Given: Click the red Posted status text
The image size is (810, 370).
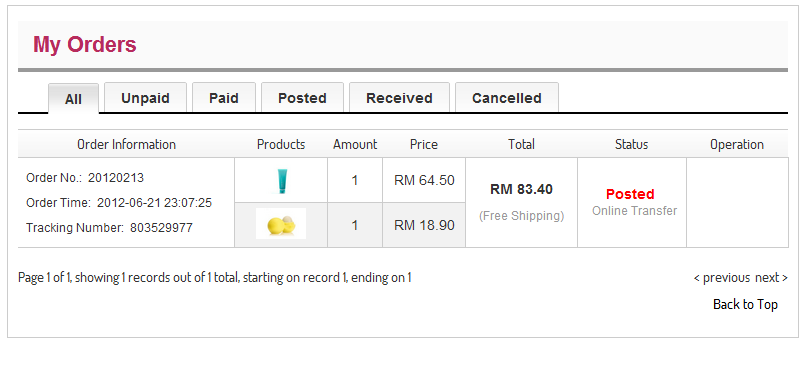Looking at the screenshot, I should click(x=630, y=194).
